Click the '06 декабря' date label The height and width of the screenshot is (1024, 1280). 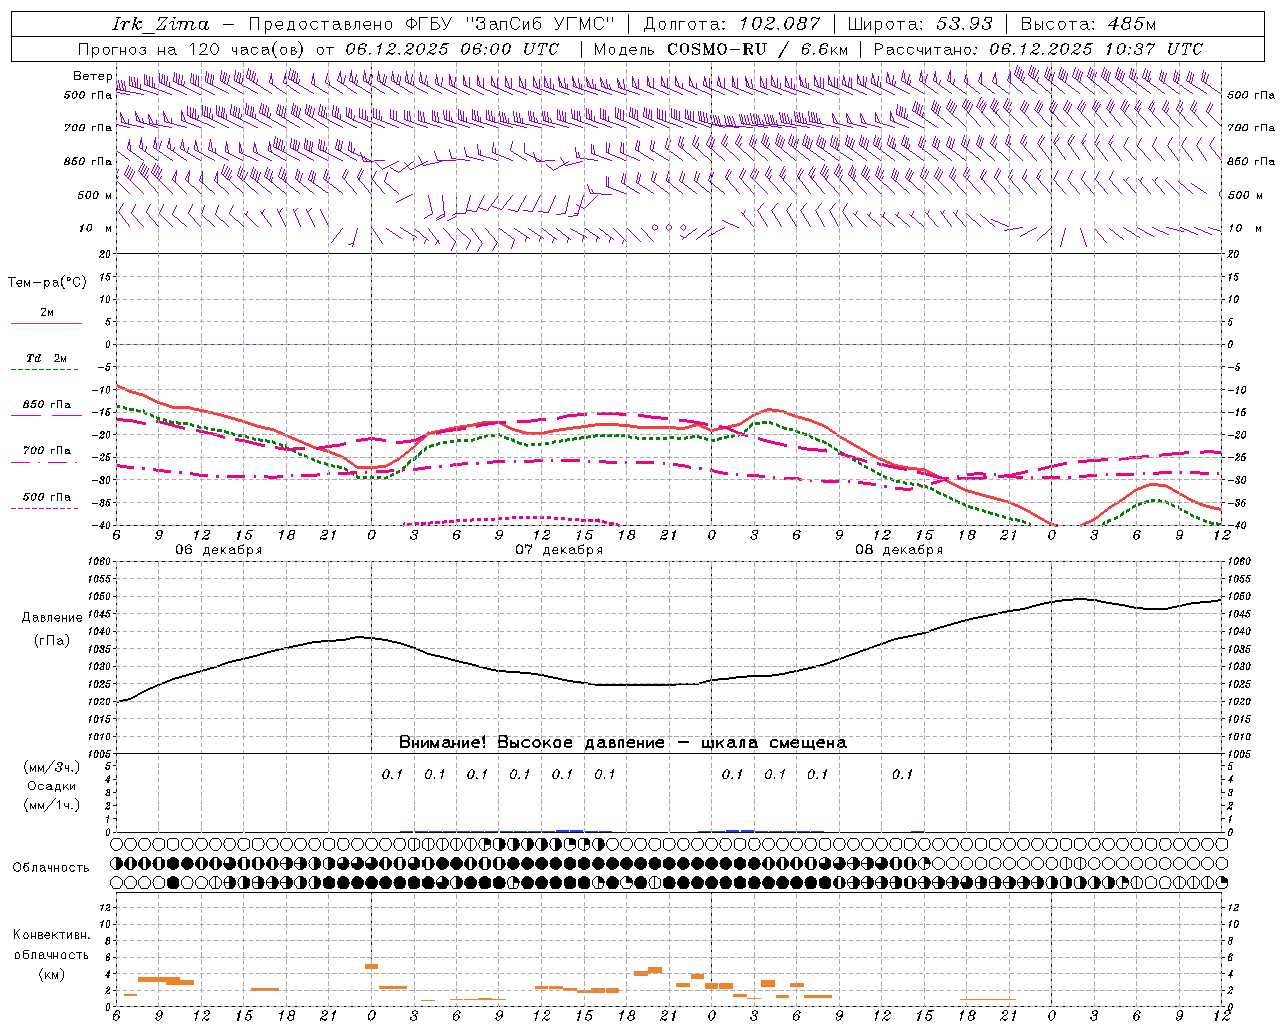219,550
